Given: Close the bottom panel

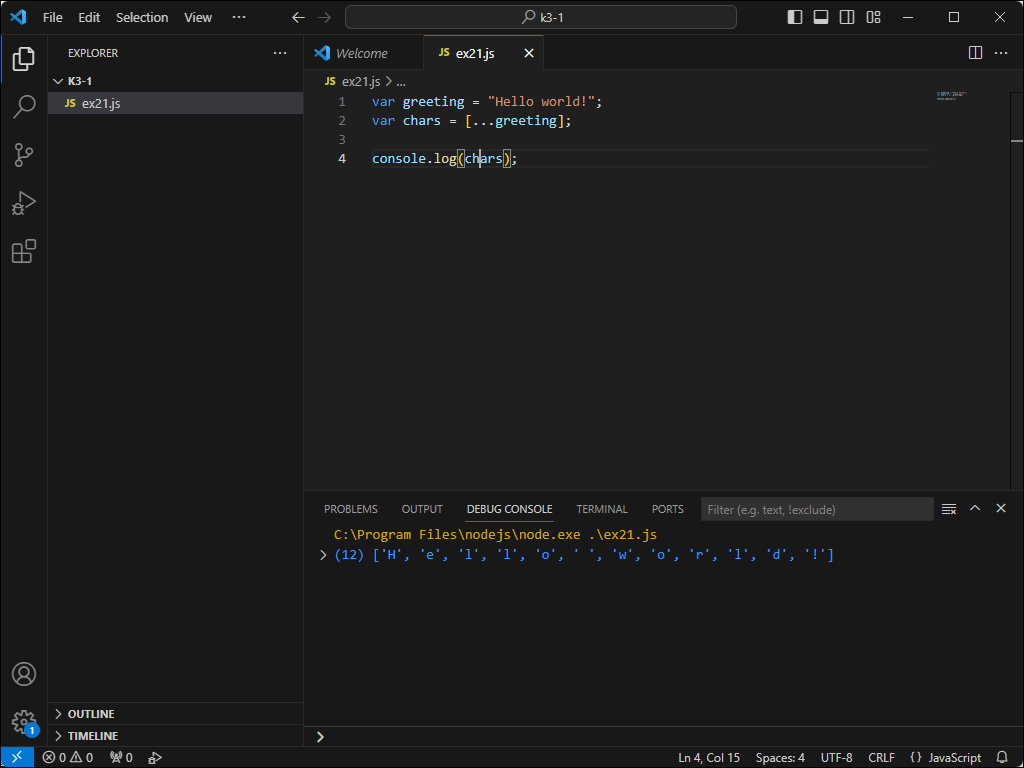Looking at the screenshot, I should (1000, 508).
